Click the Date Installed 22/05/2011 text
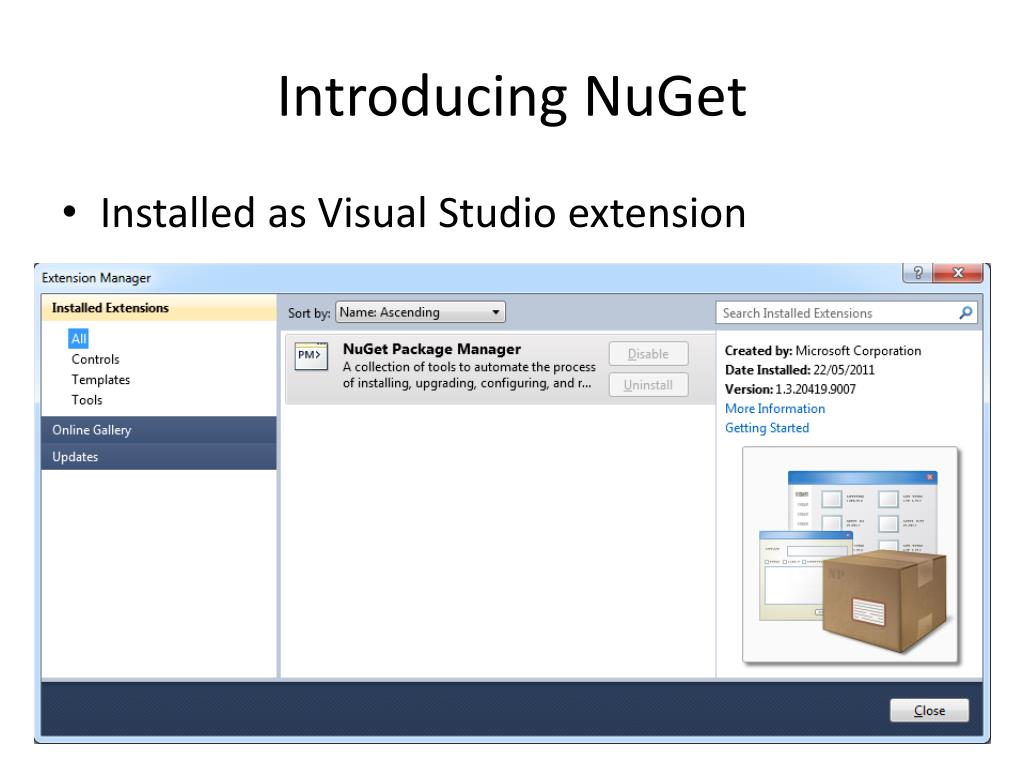The width and height of the screenshot is (1024, 768). [799, 370]
